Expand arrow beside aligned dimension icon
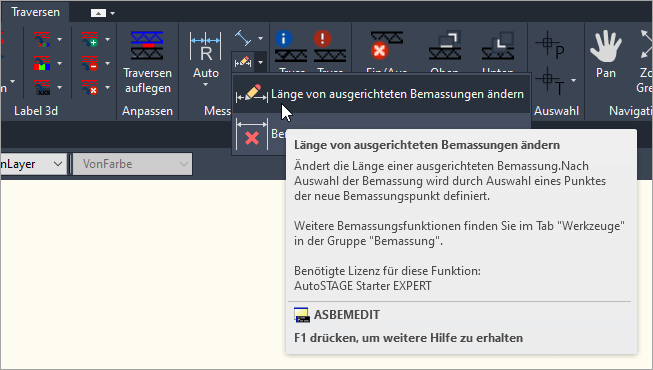The width and height of the screenshot is (653, 370). (x=260, y=38)
